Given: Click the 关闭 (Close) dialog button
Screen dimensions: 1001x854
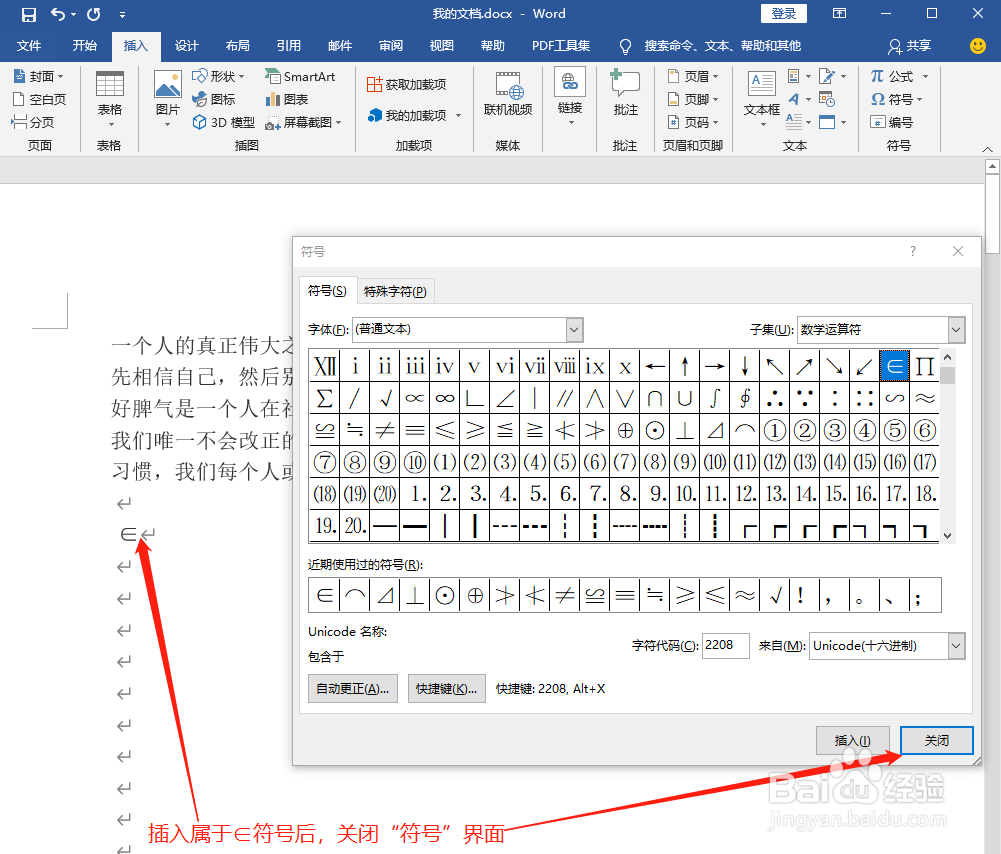Looking at the screenshot, I should pos(937,740).
